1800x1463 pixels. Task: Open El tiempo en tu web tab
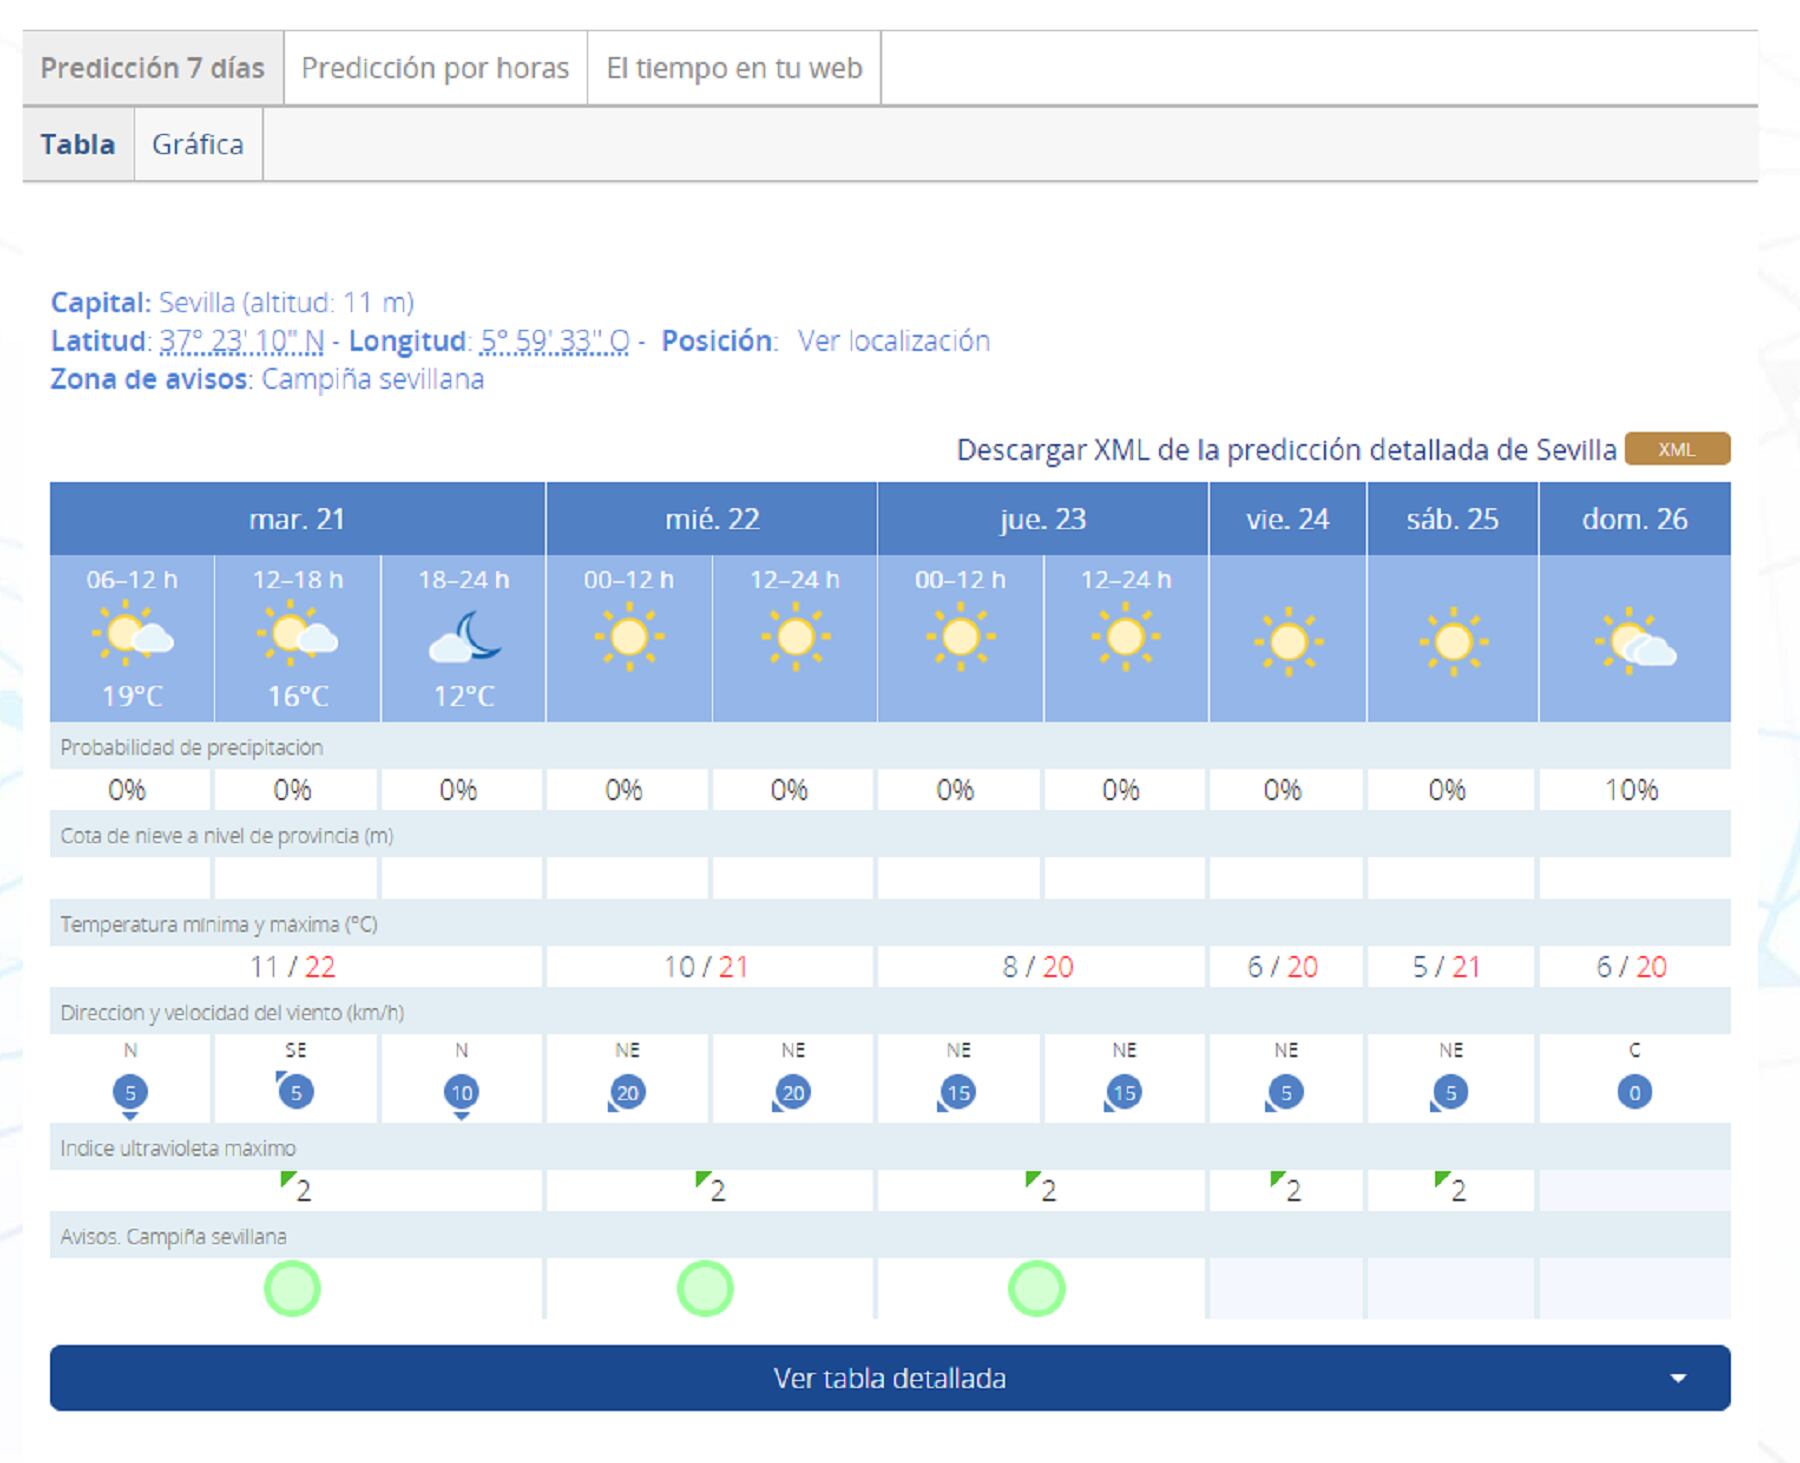click(x=734, y=68)
